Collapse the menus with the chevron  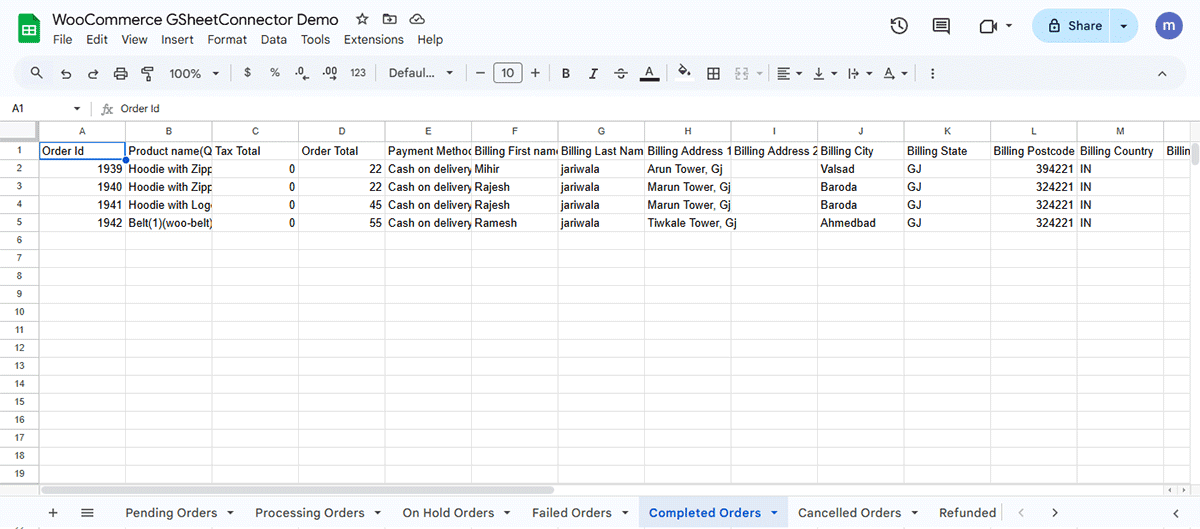click(x=1162, y=73)
